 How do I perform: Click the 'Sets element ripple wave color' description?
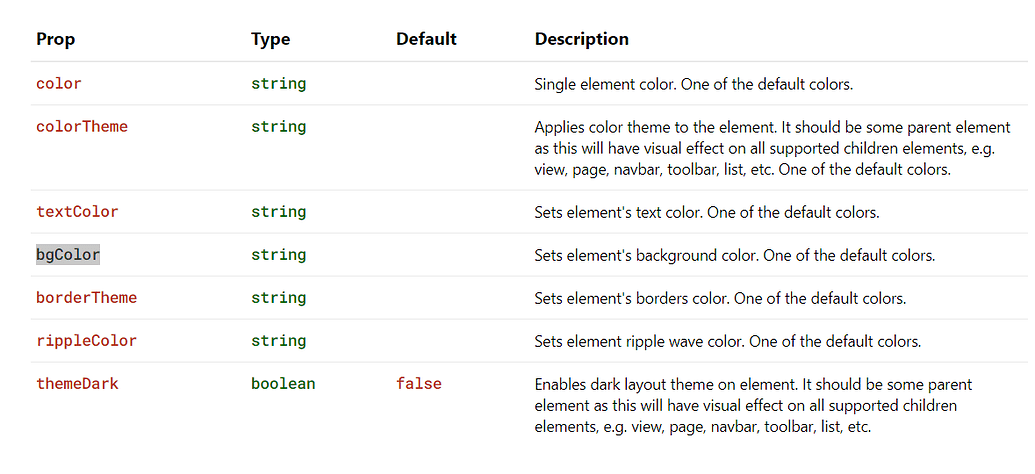(727, 341)
